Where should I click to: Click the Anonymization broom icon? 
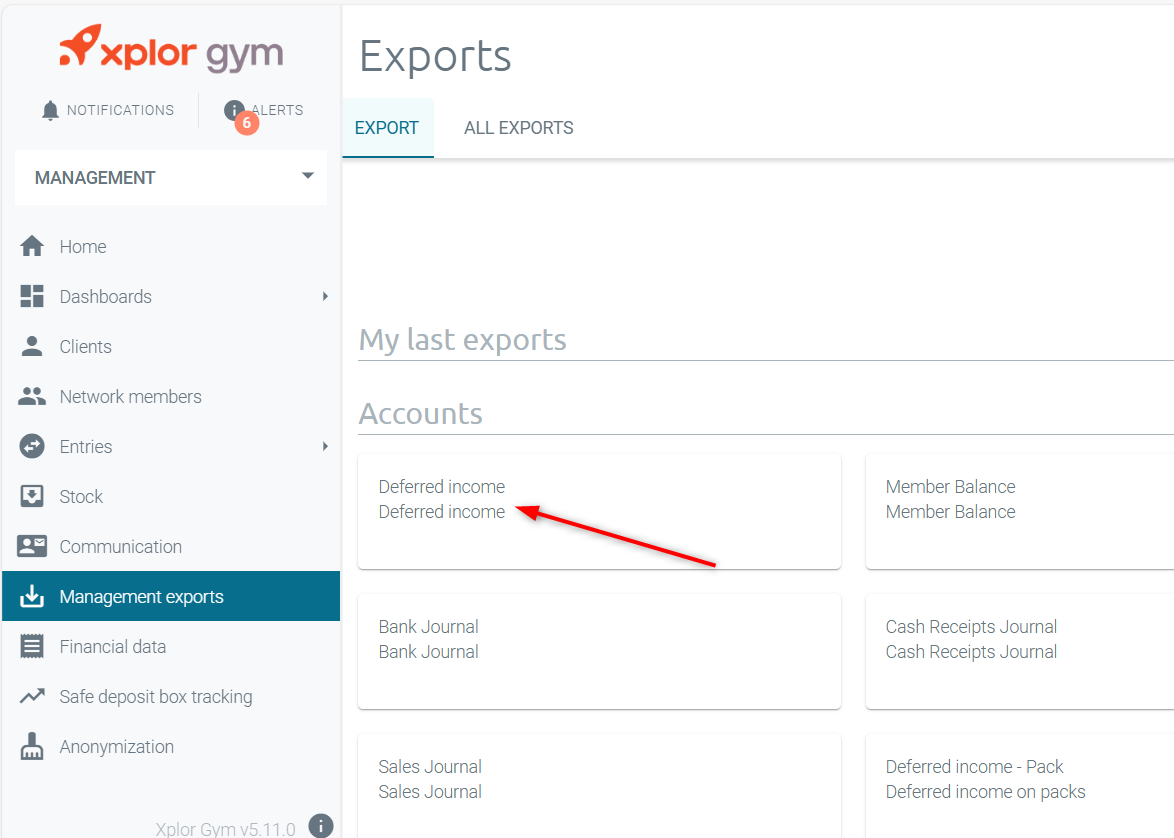click(31, 746)
